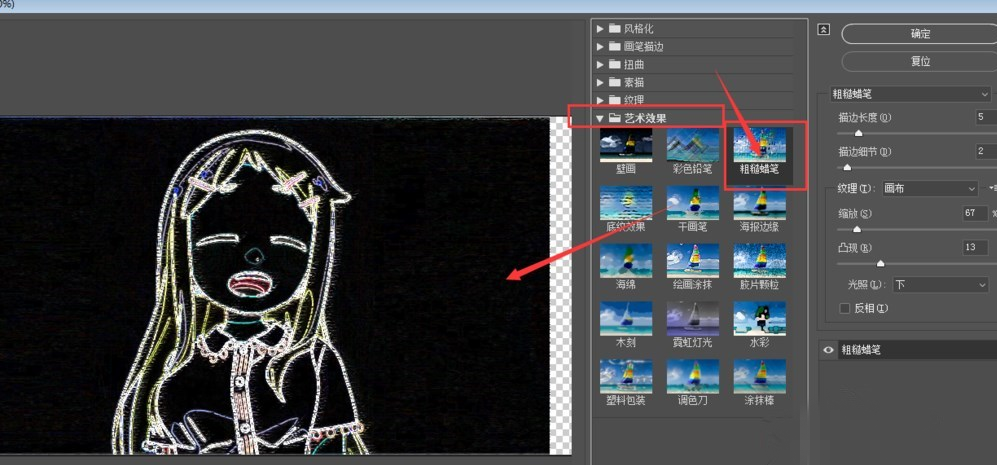Viewport: 997px width, 465px height.
Task: Collapse the filter gallery panel with double-arrow icon
Action: point(823,30)
